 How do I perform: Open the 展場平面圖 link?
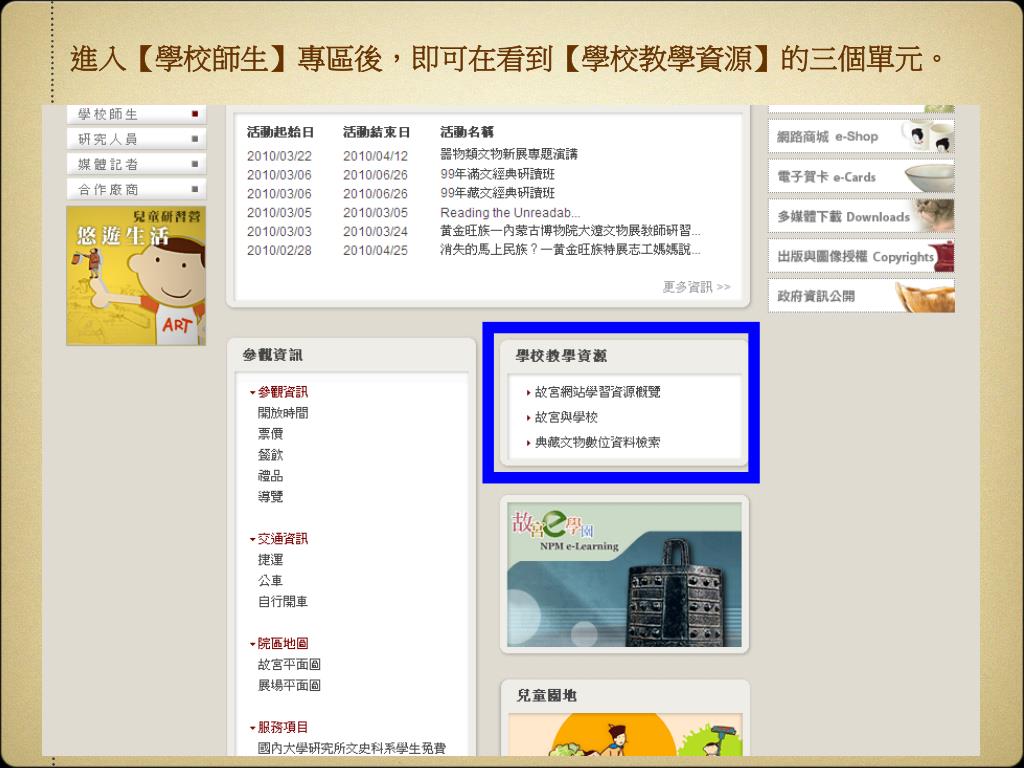pyautogui.click(x=289, y=685)
